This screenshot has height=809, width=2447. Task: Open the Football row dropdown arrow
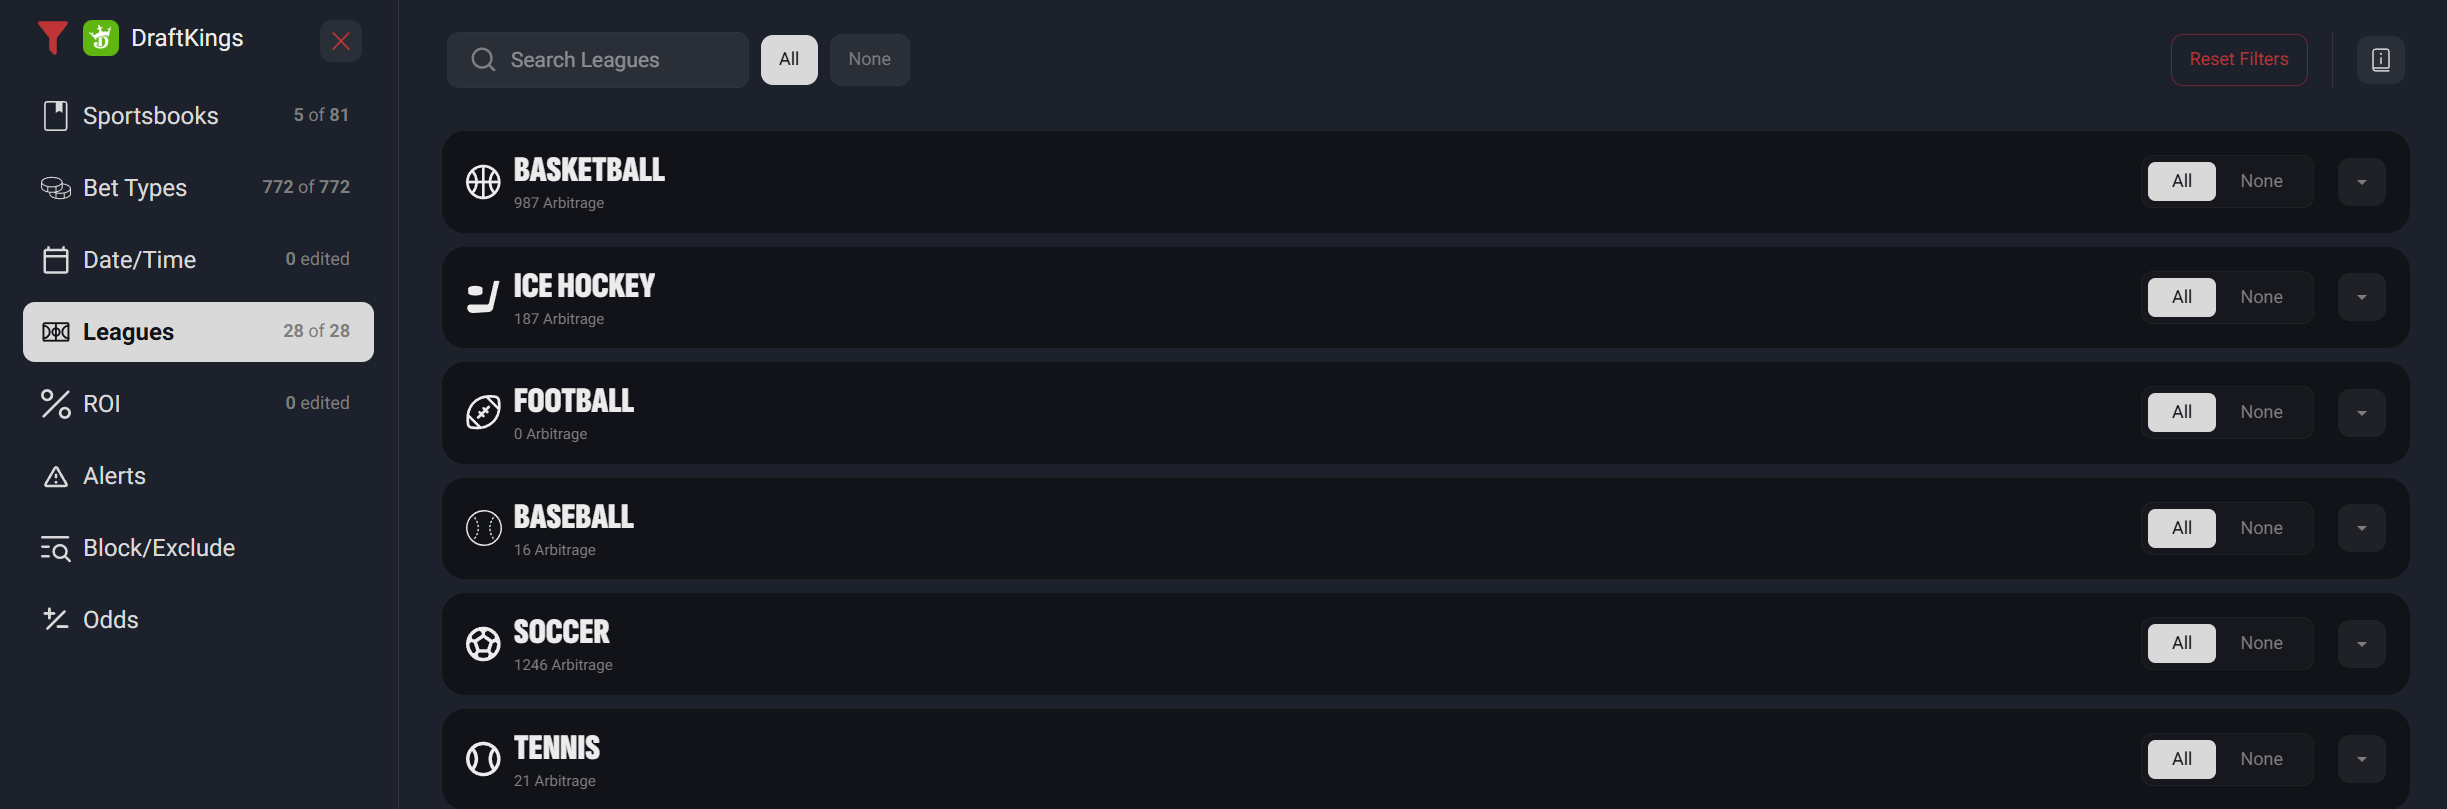(2361, 412)
